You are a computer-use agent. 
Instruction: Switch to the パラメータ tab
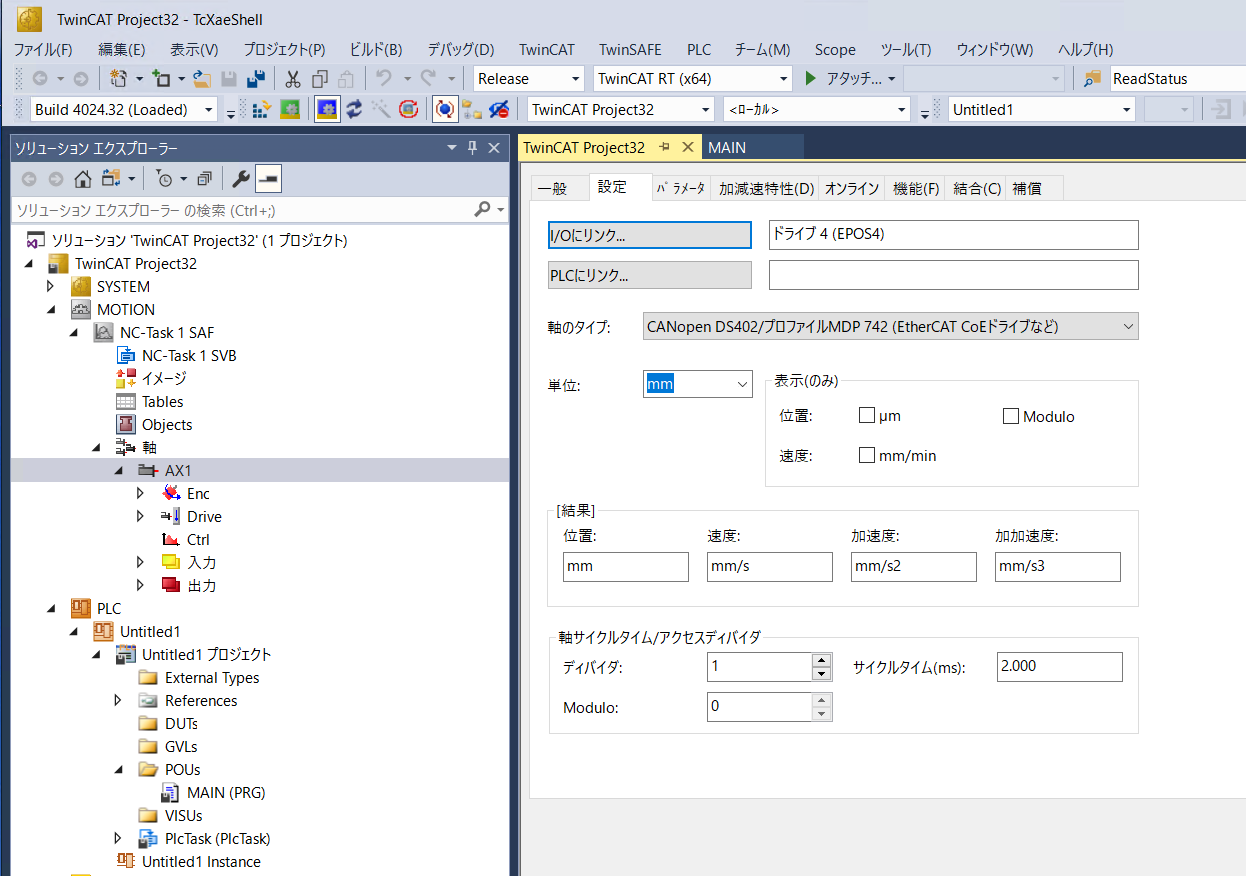(680, 188)
